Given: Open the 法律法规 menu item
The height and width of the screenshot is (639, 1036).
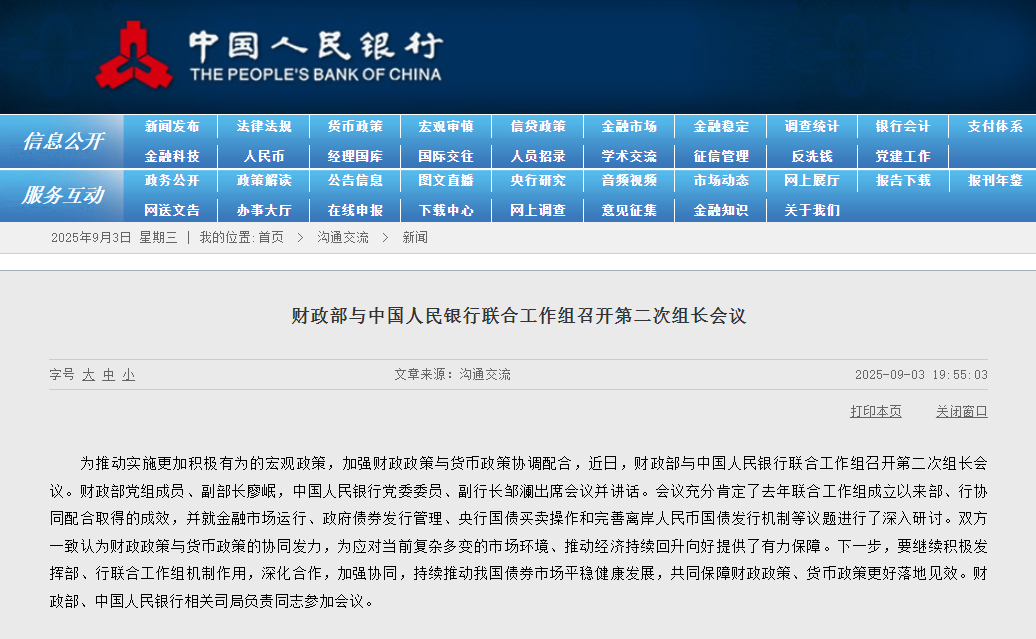Looking at the screenshot, I should pyautogui.click(x=264, y=126).
